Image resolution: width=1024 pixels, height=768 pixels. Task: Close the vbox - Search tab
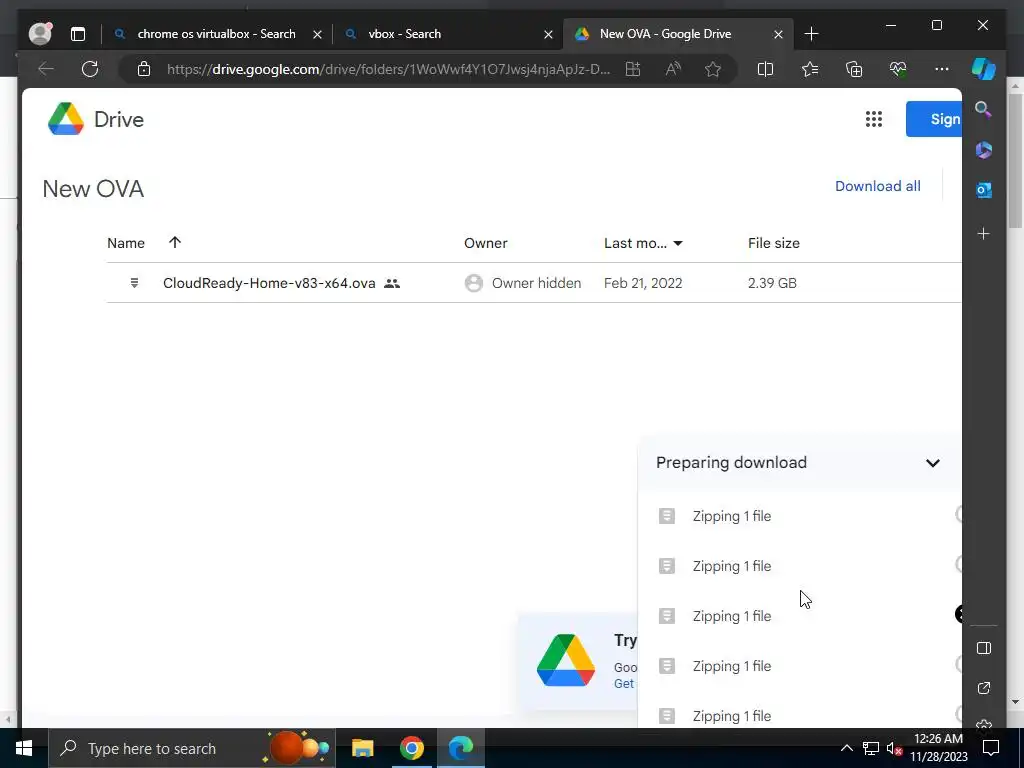(549, 35)
